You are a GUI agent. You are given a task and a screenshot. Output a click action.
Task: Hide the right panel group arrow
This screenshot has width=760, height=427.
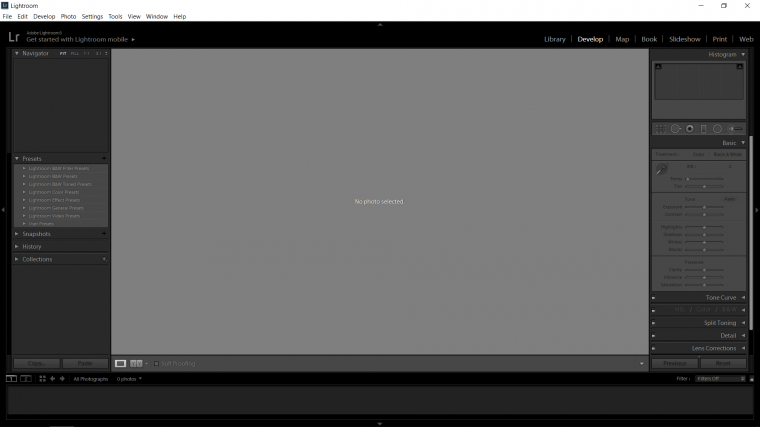[757, 210]
